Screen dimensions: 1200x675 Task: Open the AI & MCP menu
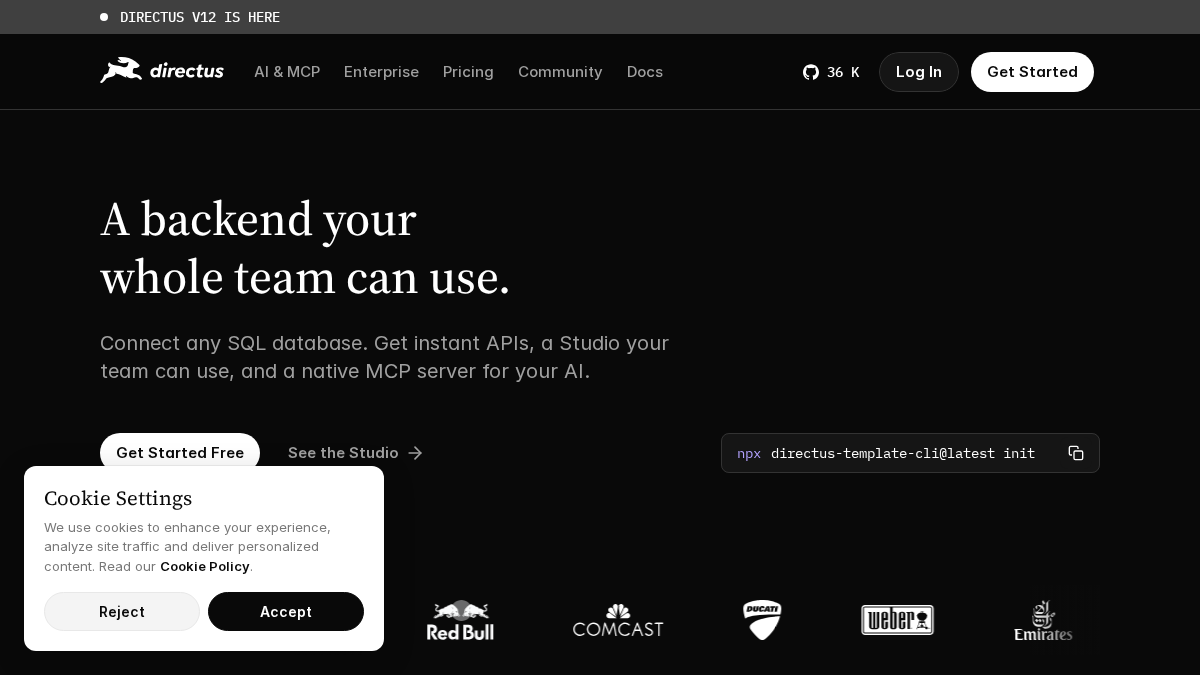tap(287, 72)
